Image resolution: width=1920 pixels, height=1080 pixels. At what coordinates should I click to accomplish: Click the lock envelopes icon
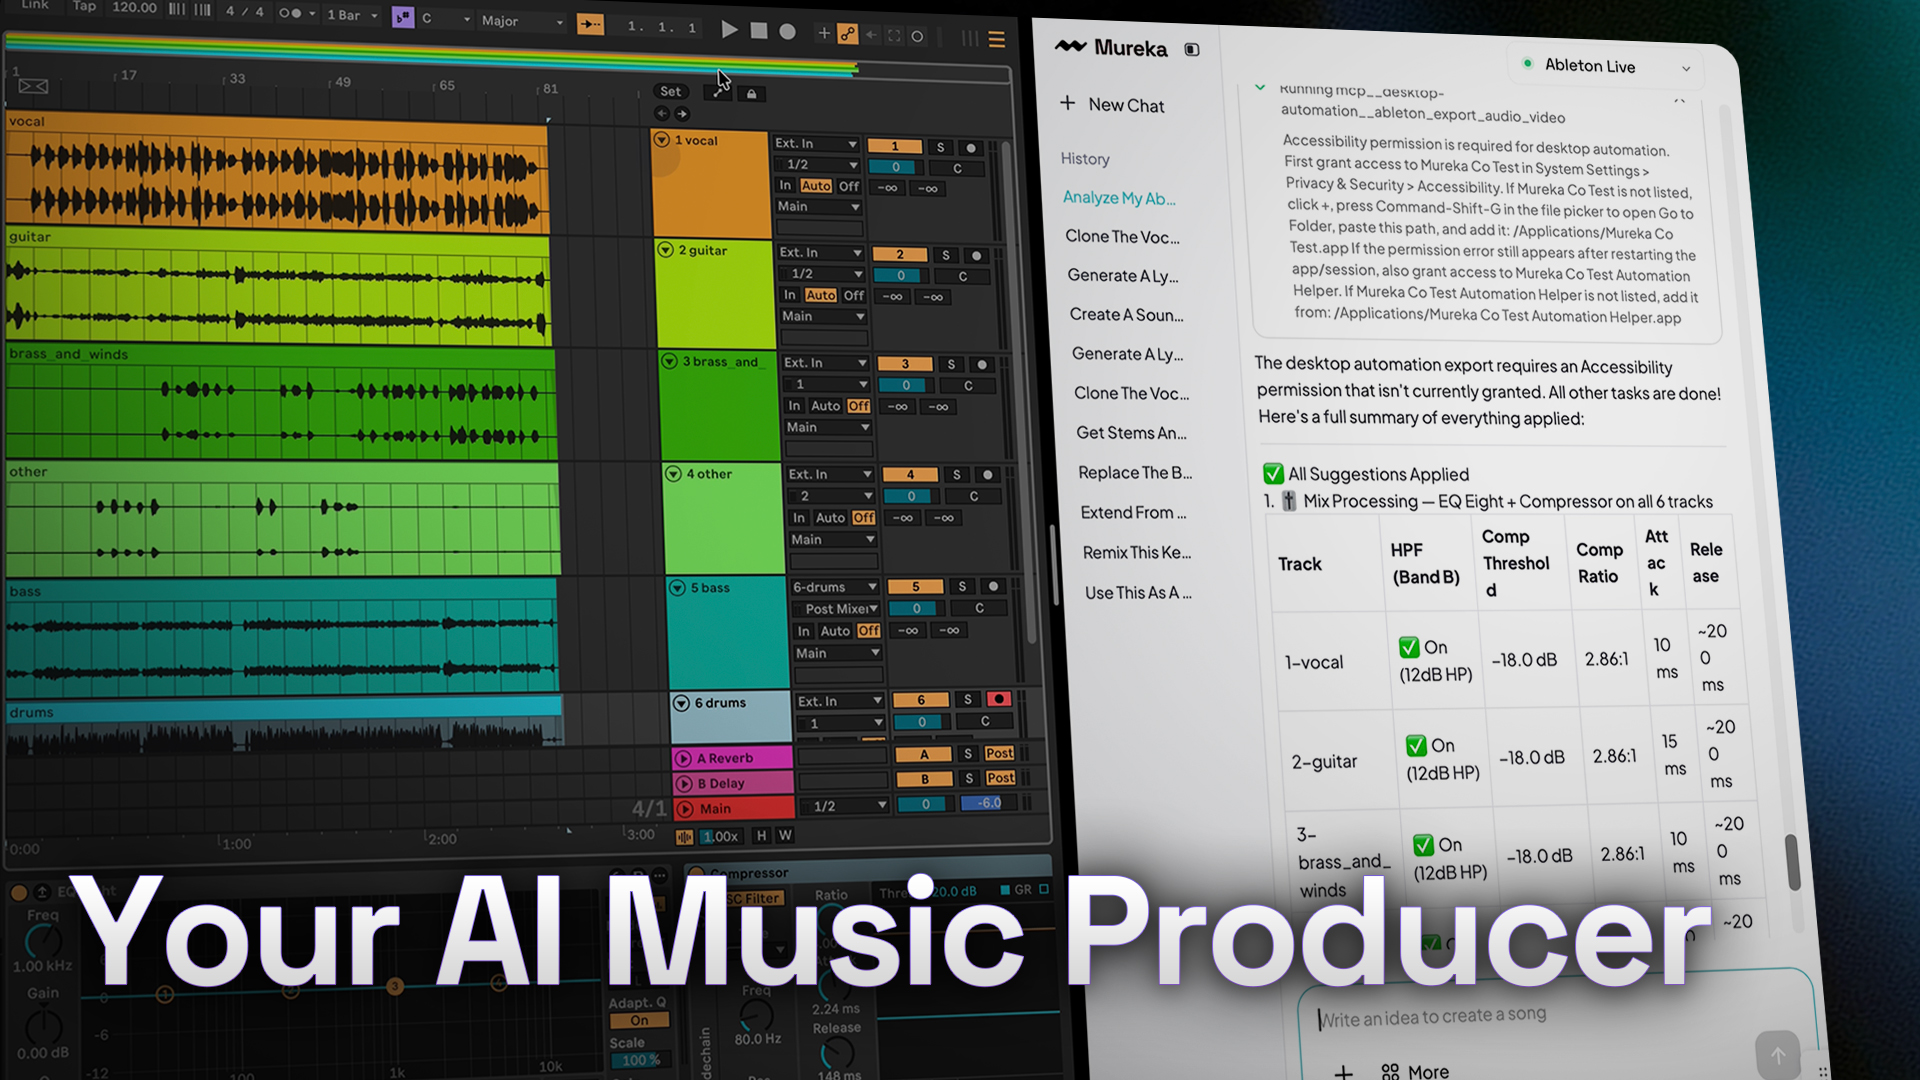[751, 94]
